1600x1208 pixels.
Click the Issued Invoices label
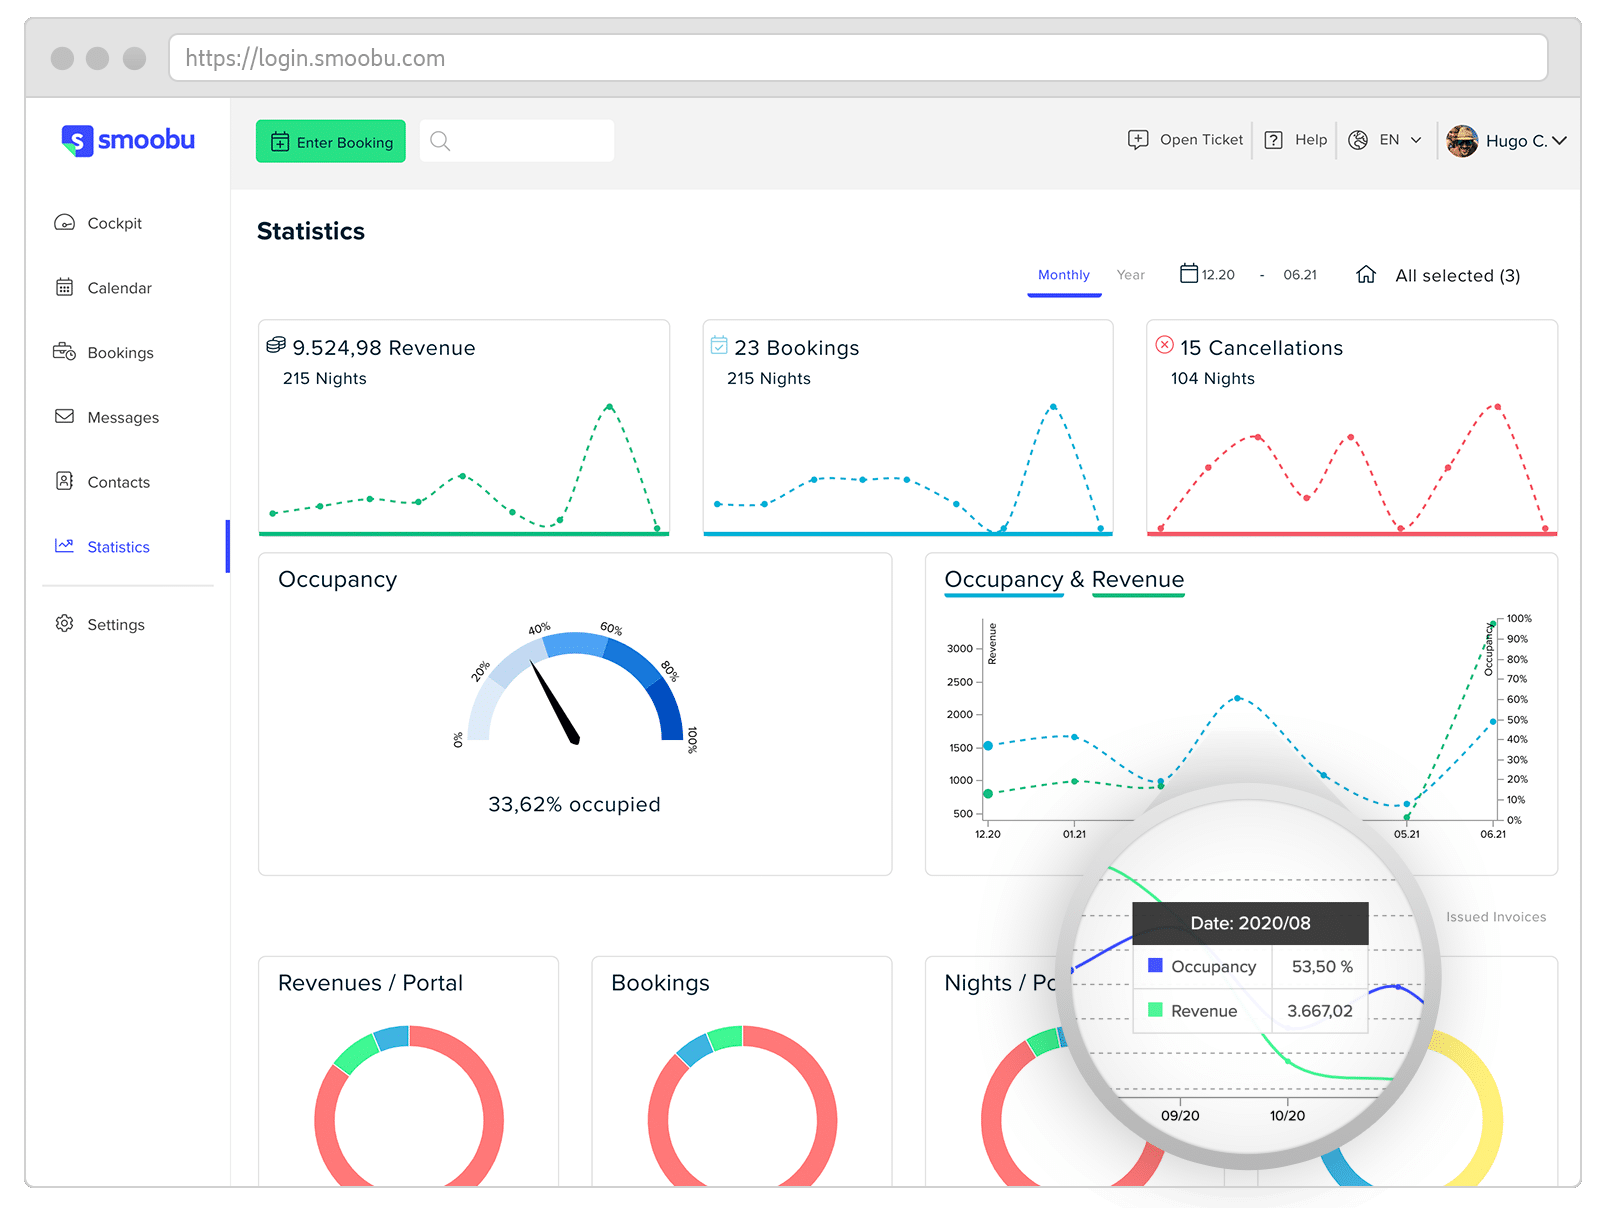[x=1495, y=917]
